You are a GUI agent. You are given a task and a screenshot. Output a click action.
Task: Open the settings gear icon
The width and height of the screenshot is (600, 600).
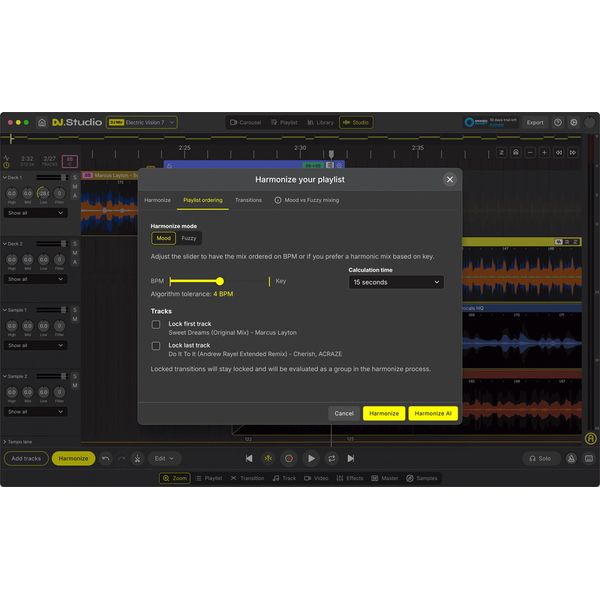point(574,122)
